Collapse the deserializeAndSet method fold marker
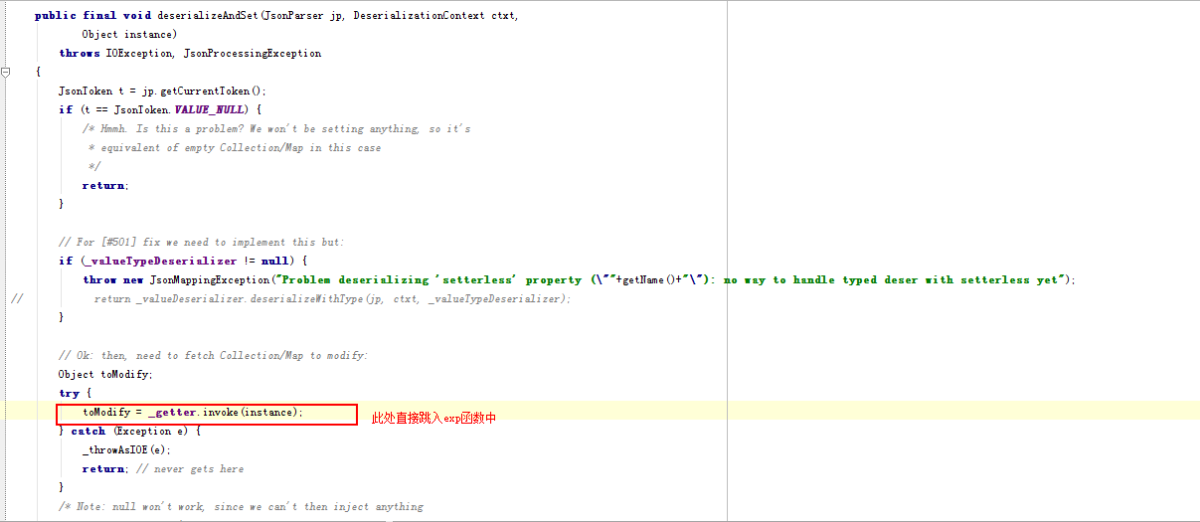The height and width of the screenshot is (522, 1200). [x=6, y=72]
